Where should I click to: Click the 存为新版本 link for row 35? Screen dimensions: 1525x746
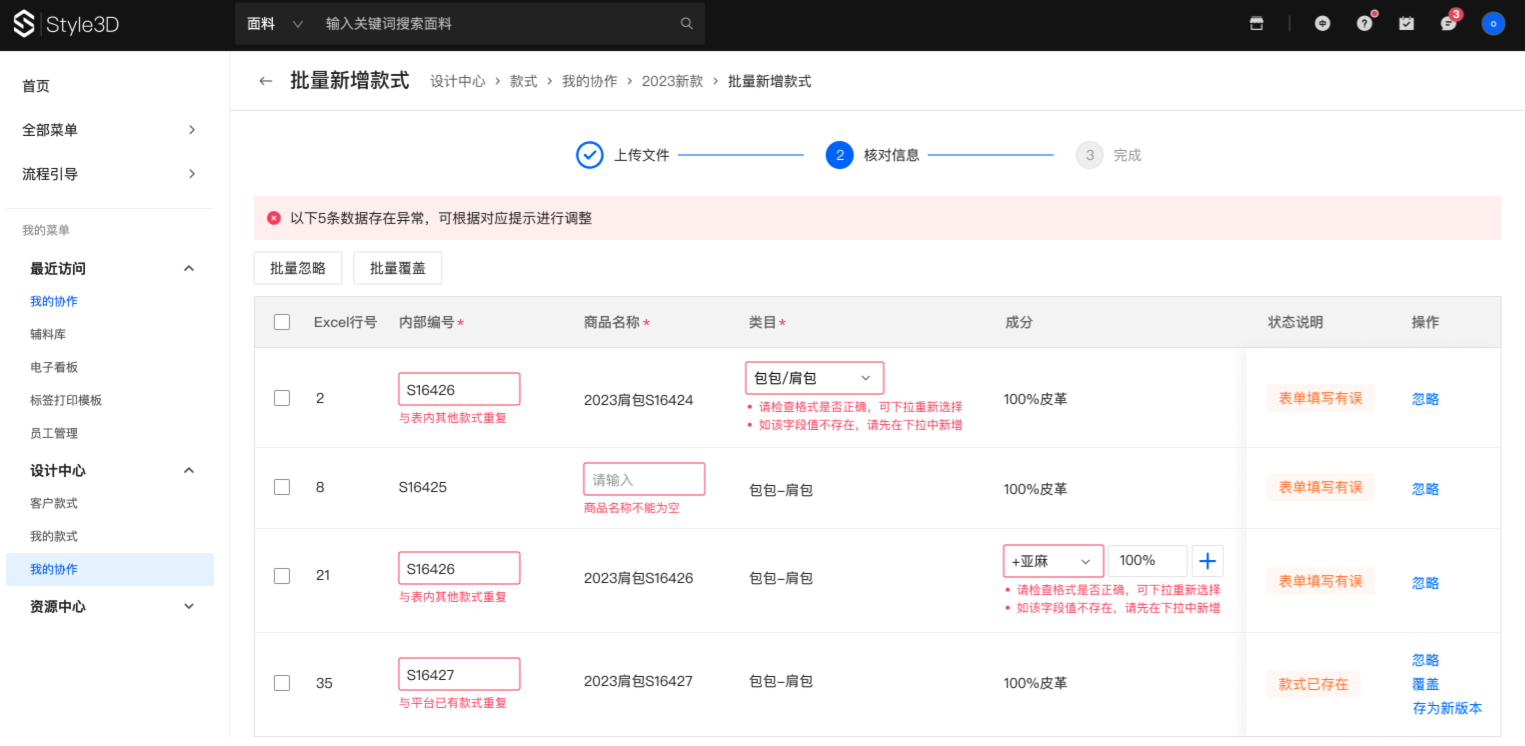pos(1446,708)
